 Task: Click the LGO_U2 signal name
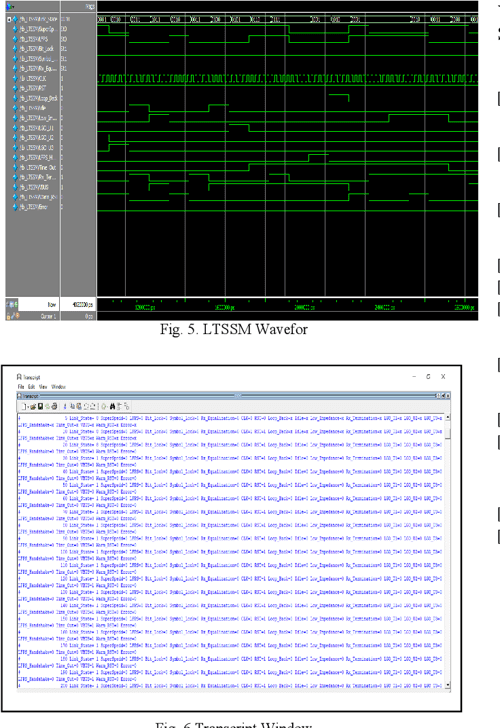click(x=37, y=138)
